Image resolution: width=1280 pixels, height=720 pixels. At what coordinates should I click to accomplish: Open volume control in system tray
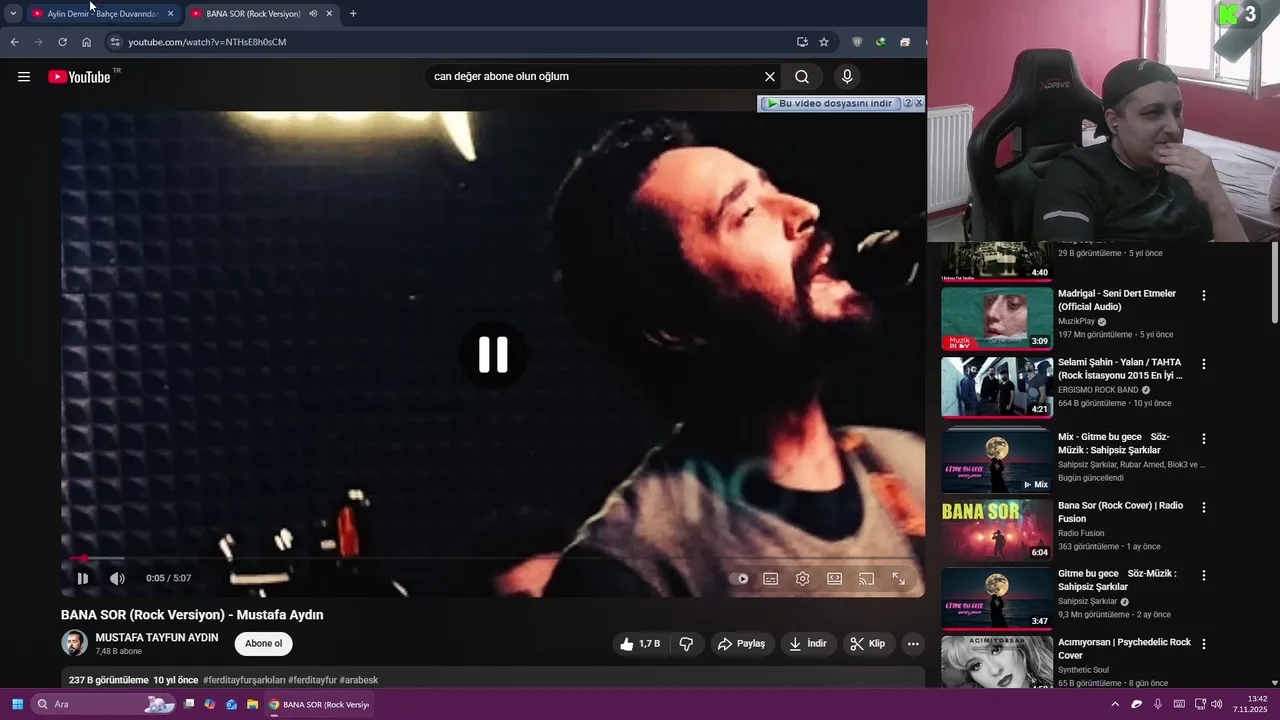tap(1217, 704)
